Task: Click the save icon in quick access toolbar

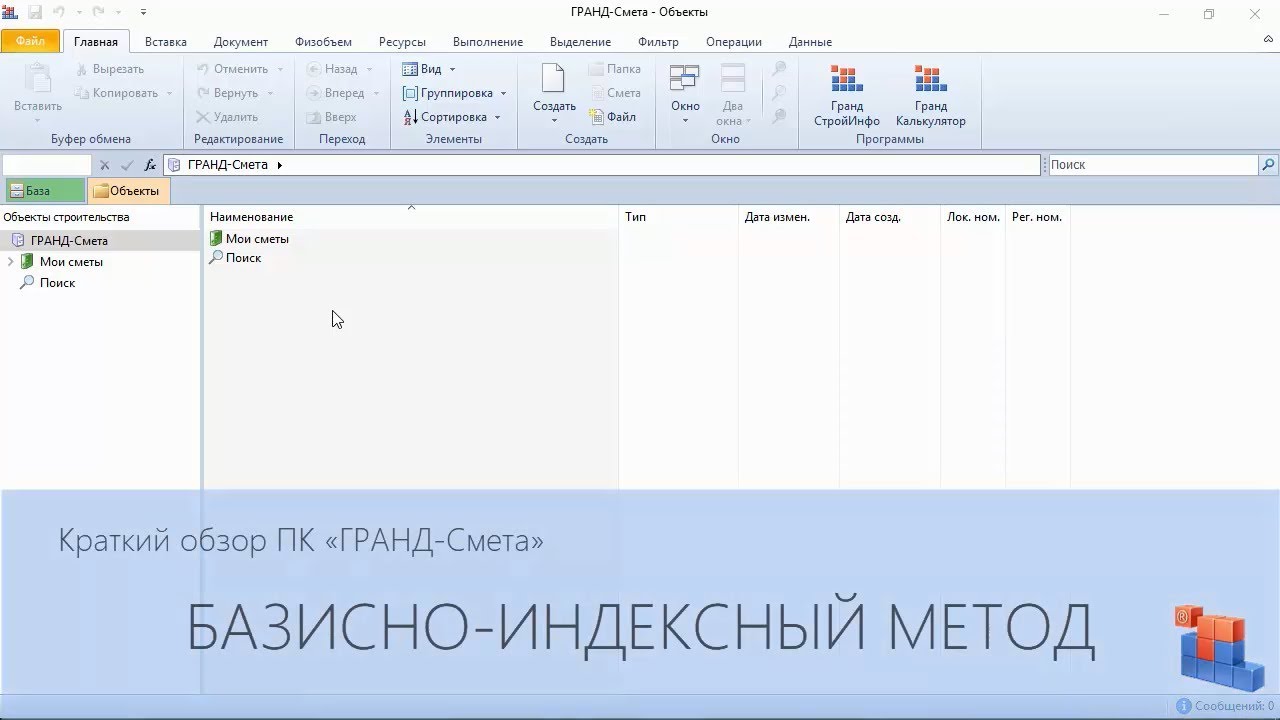Action: click(x=35, y=13)
